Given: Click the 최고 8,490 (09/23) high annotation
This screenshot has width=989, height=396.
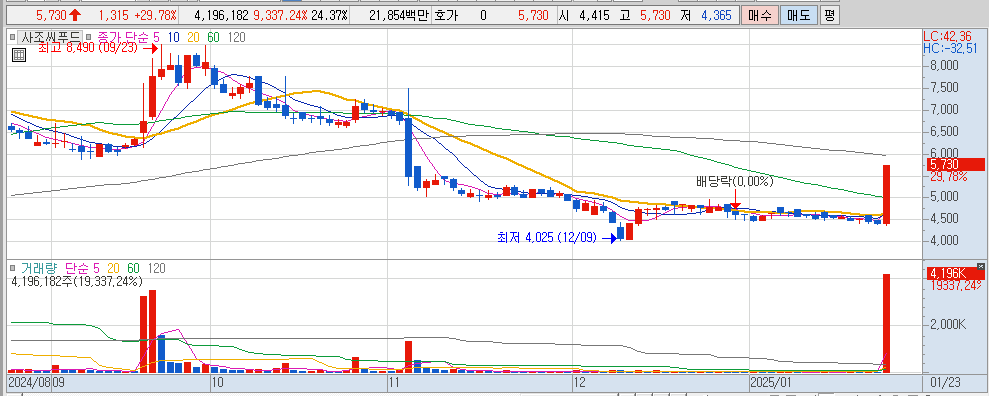Looking at the screenshot, I should [x=87, y=47].
